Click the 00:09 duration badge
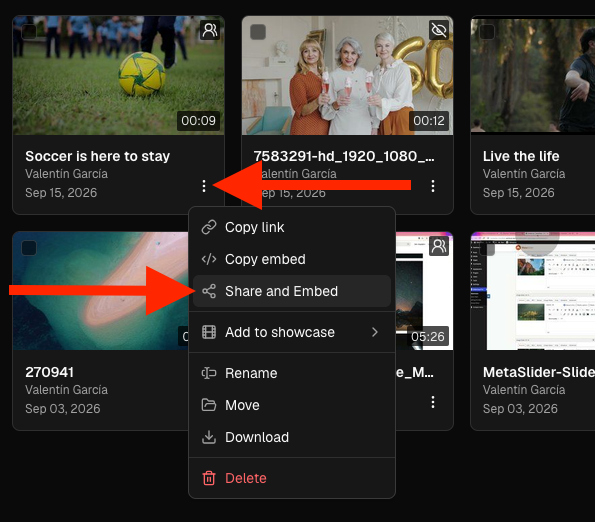 coord(198,121)
